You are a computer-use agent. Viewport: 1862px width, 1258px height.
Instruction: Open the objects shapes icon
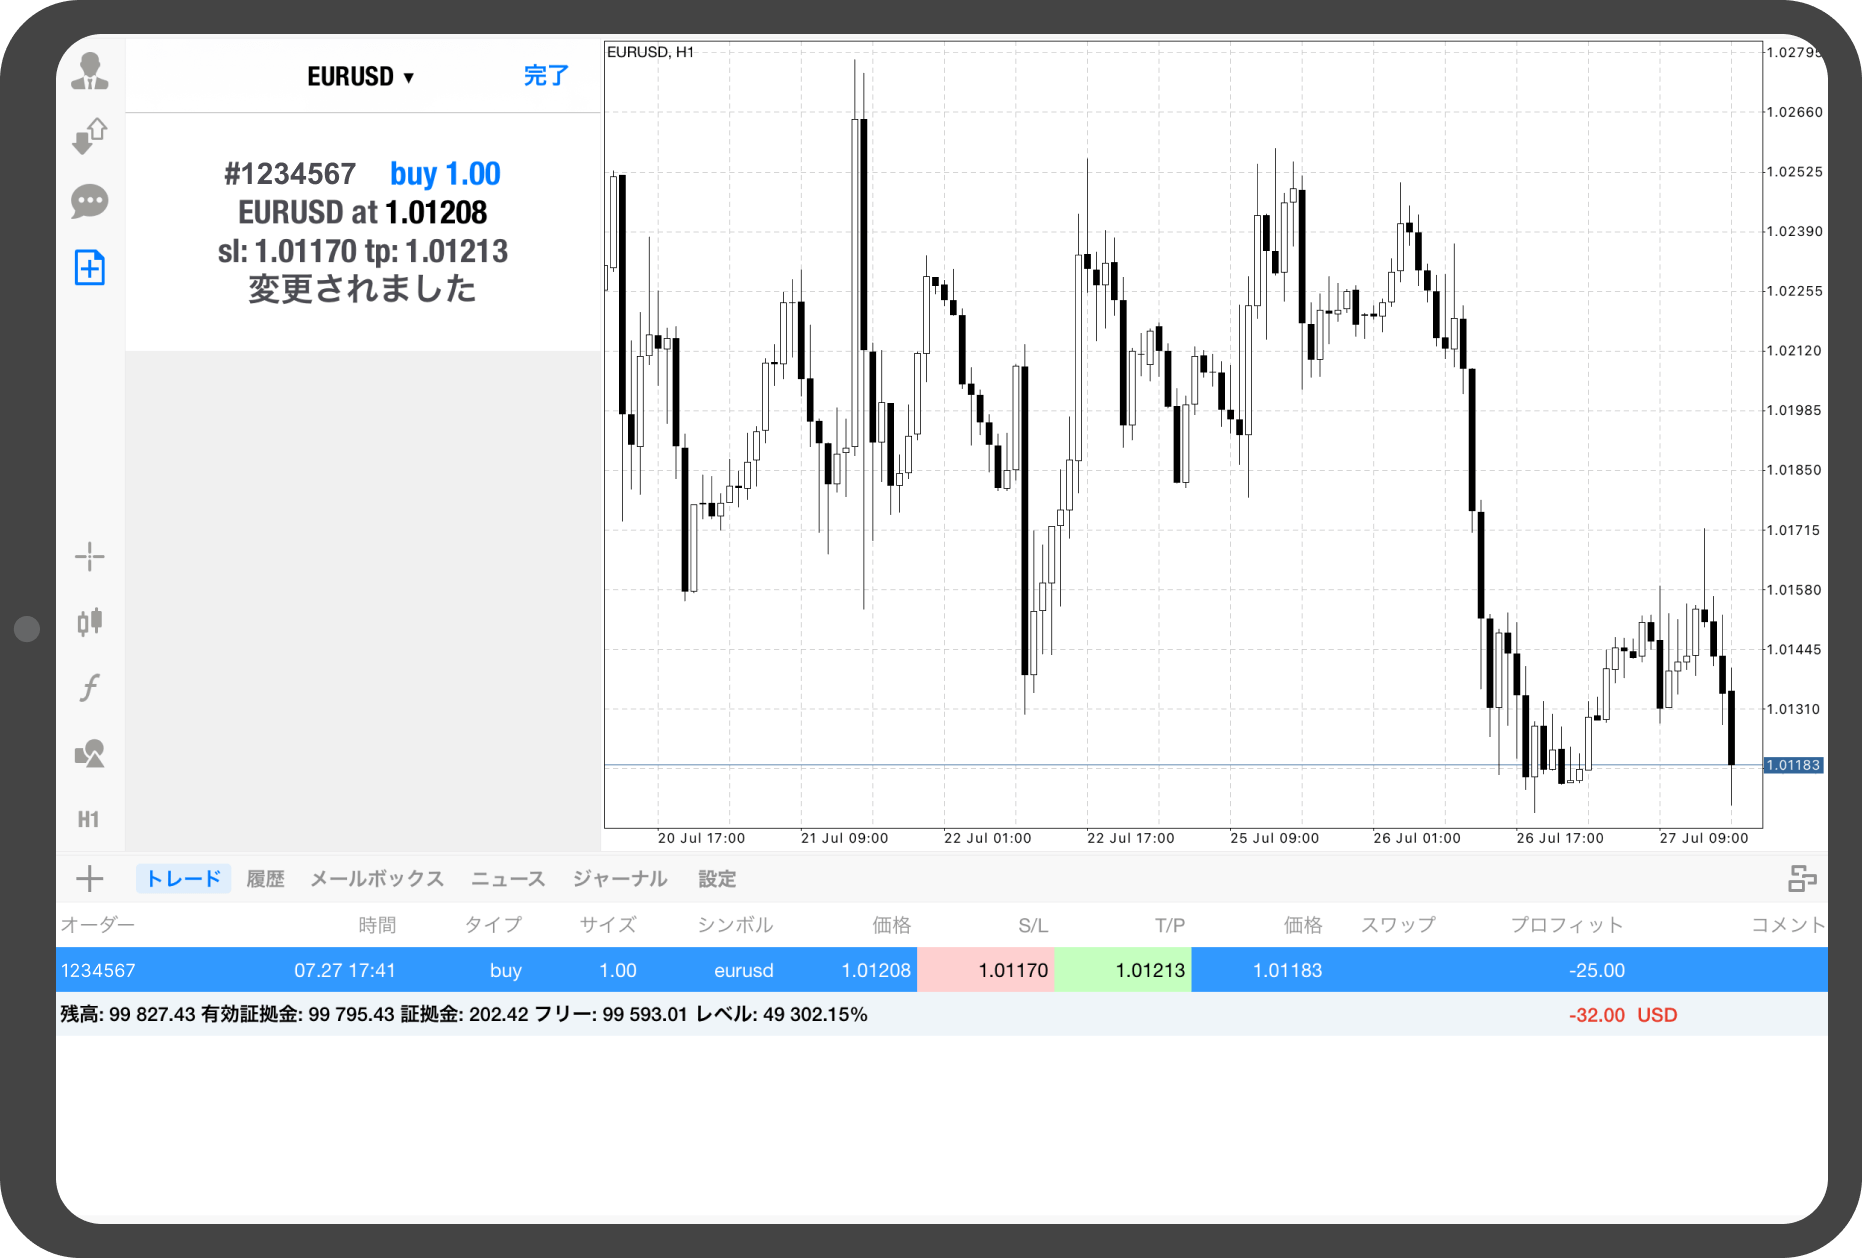(90, 753)
